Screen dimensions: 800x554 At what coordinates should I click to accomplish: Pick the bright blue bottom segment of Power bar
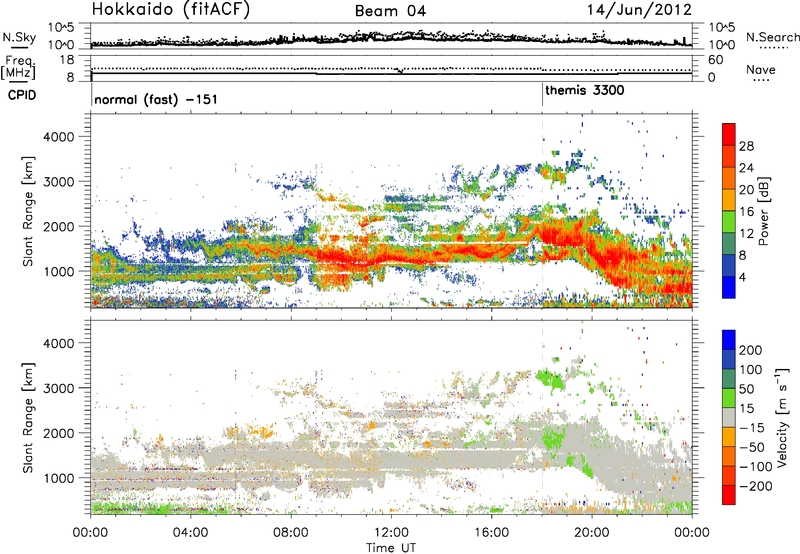(x=729, y=287)
